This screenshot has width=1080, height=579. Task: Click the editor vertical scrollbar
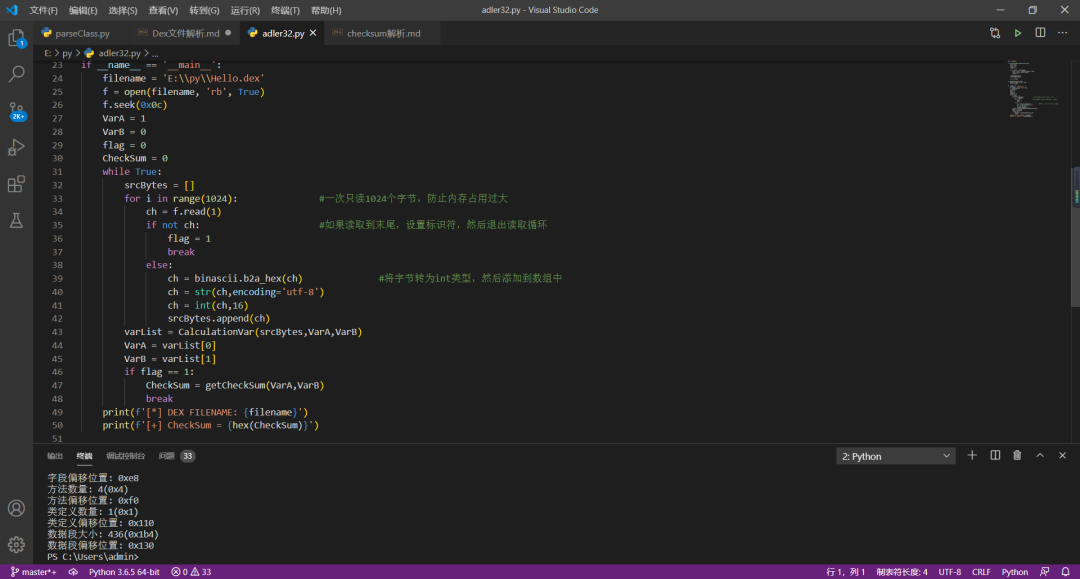[x=1075, y=237]
